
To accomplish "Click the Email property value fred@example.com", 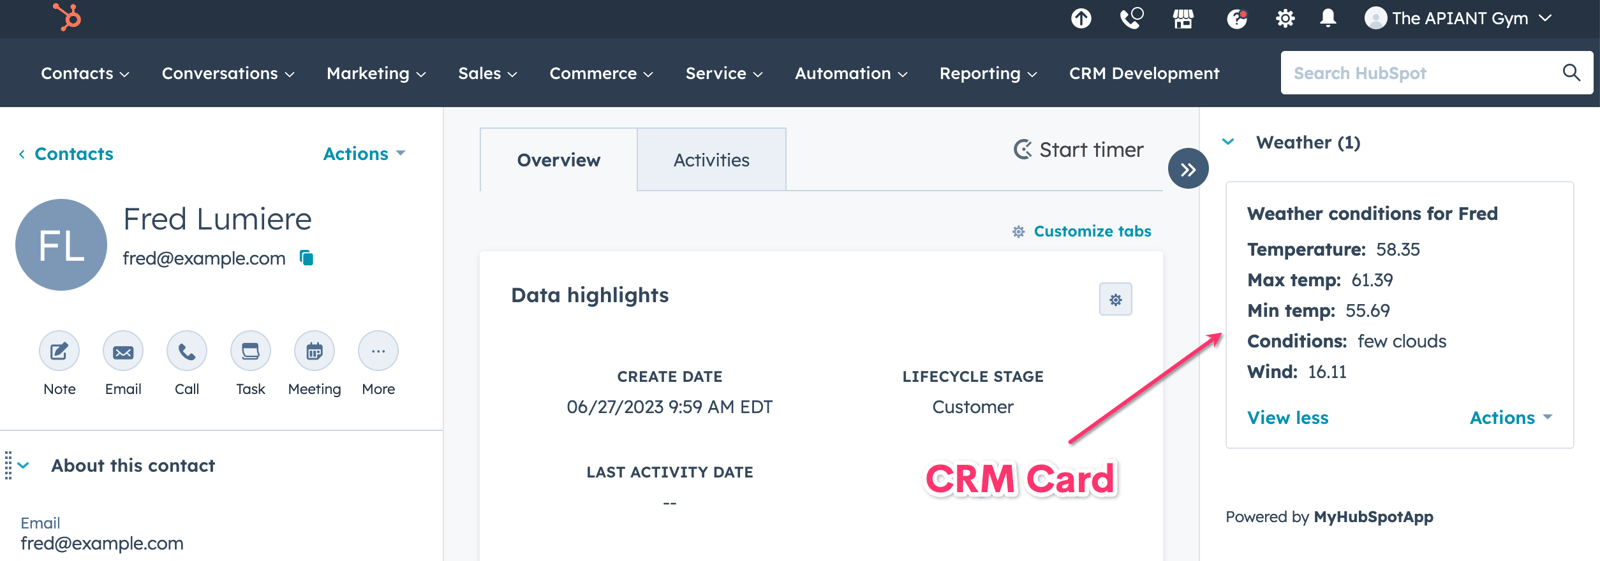I will point(102,543).
